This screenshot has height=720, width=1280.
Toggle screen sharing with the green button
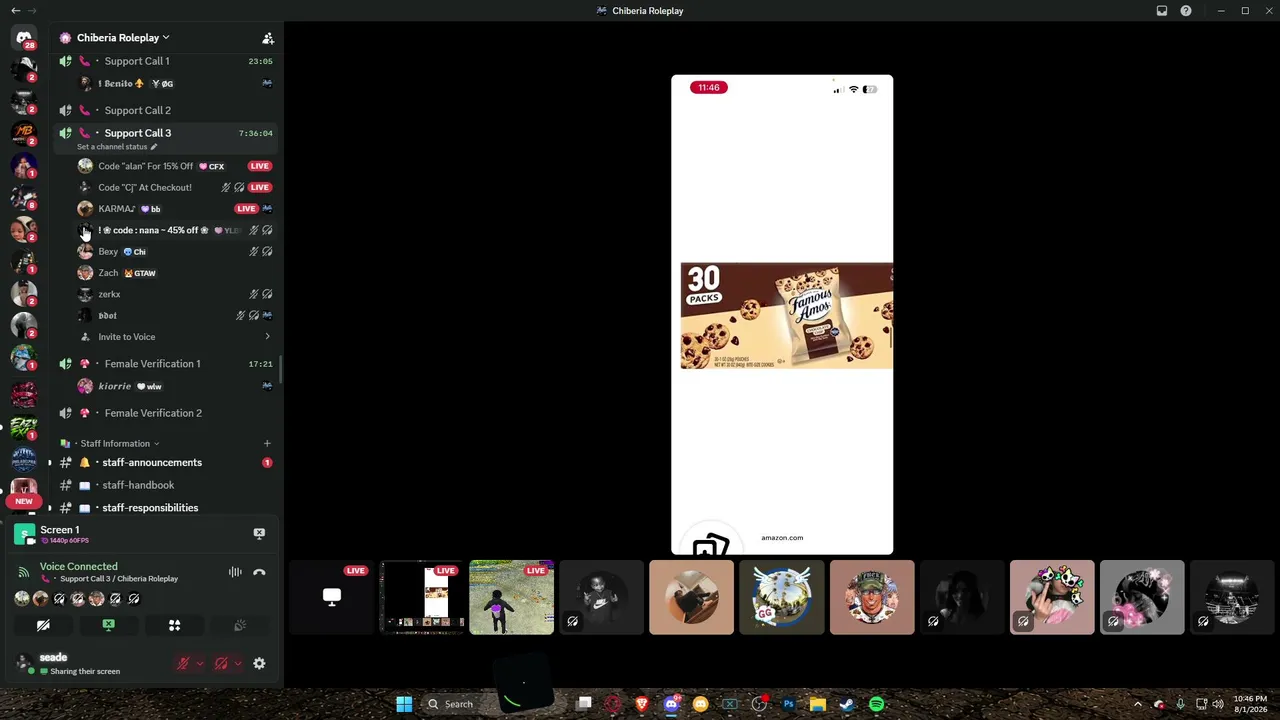tap(108, 625)
